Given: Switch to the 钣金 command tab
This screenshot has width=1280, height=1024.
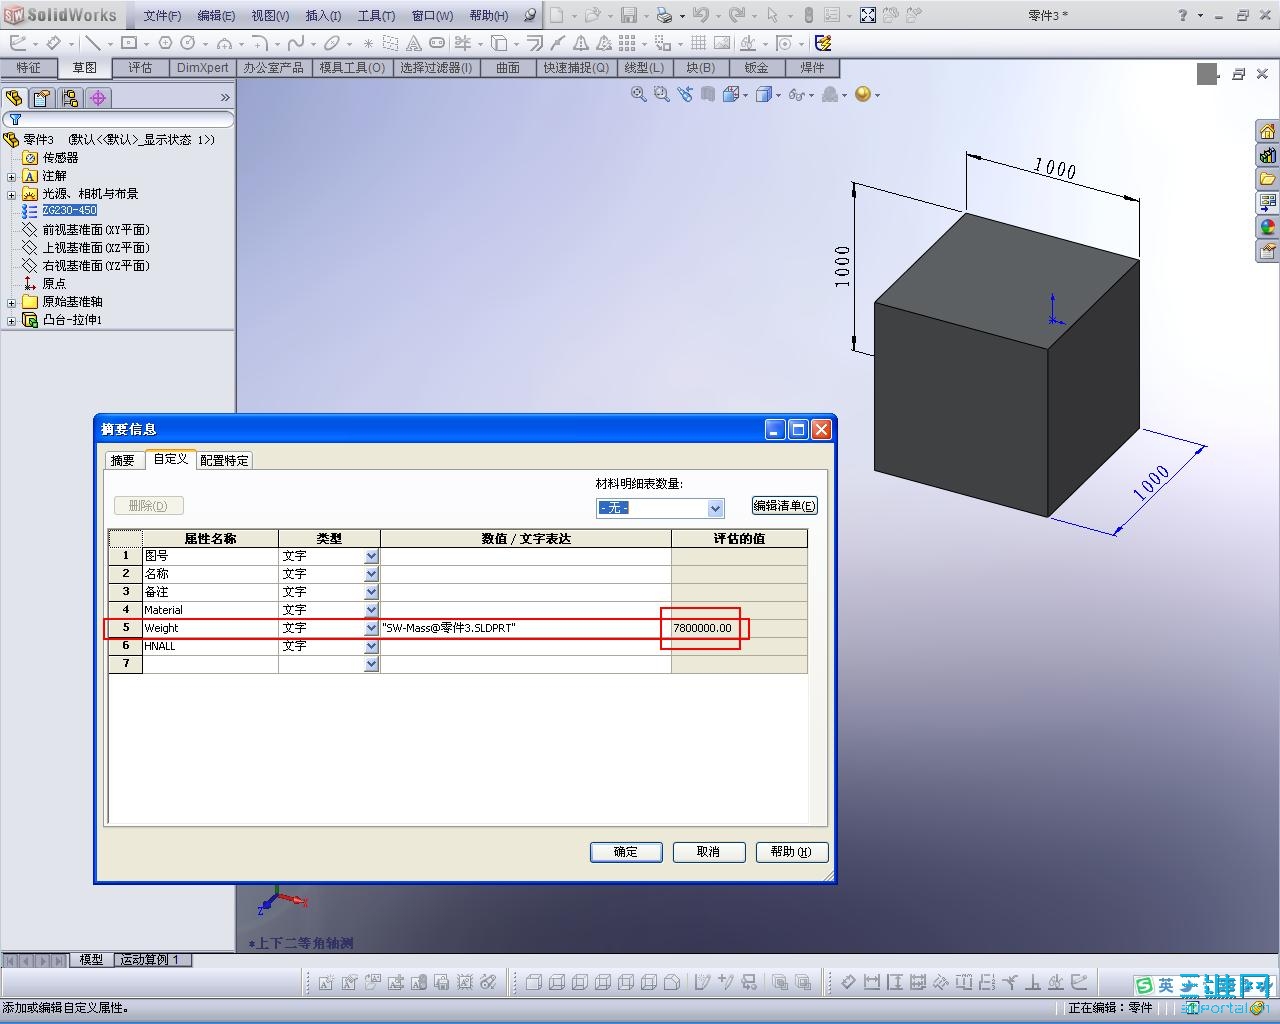Looking at the screenshot, I should coord(756,67).
